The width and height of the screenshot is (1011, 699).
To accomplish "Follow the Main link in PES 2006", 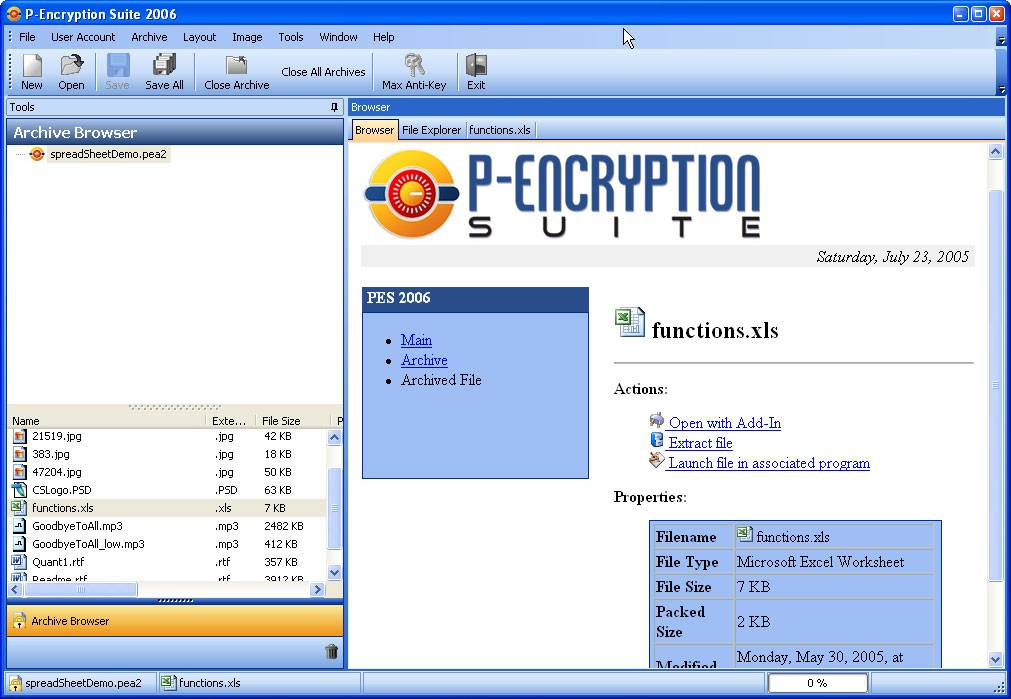I will click(x=417, y=340).
